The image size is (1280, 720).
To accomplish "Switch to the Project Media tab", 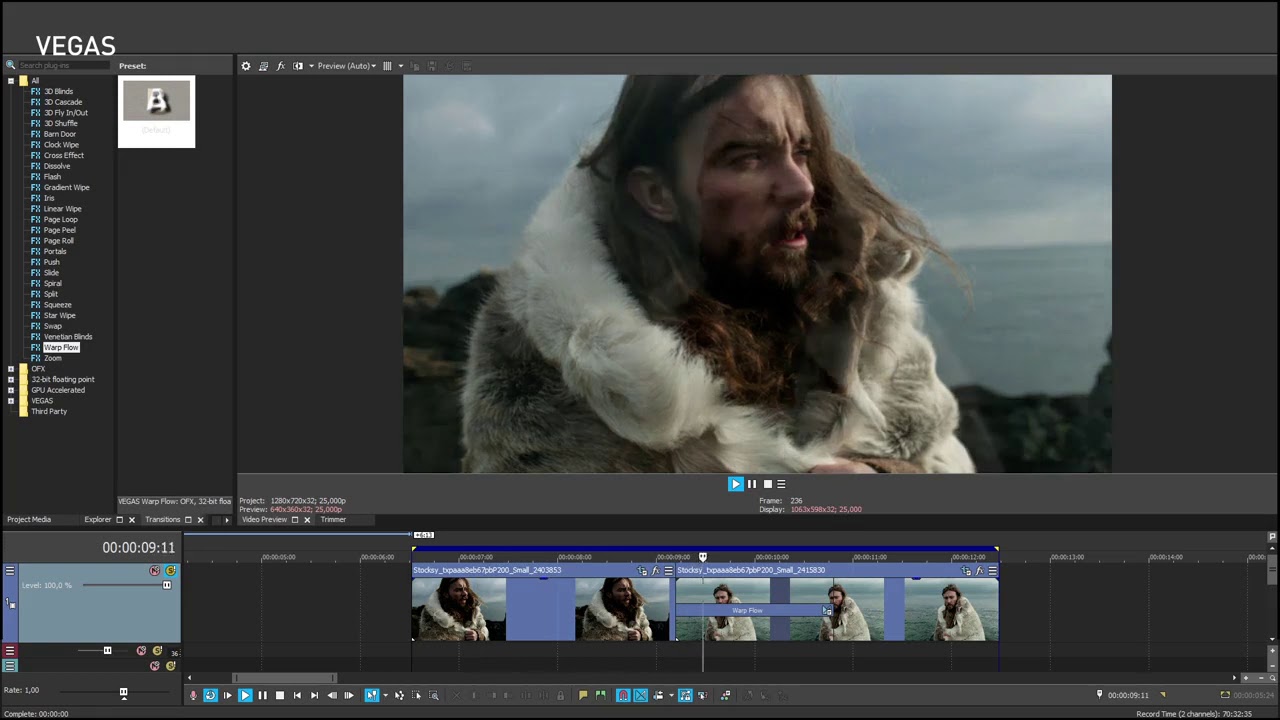I will pyautogui.click(x=29, y=520).
